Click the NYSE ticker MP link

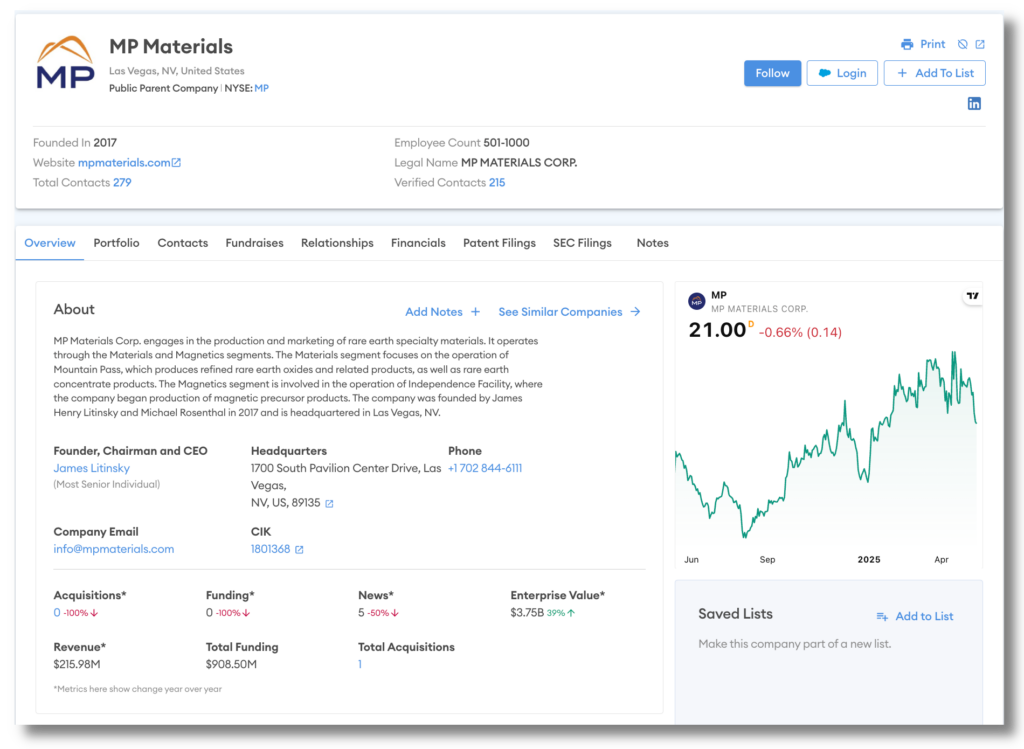(261, 88)
